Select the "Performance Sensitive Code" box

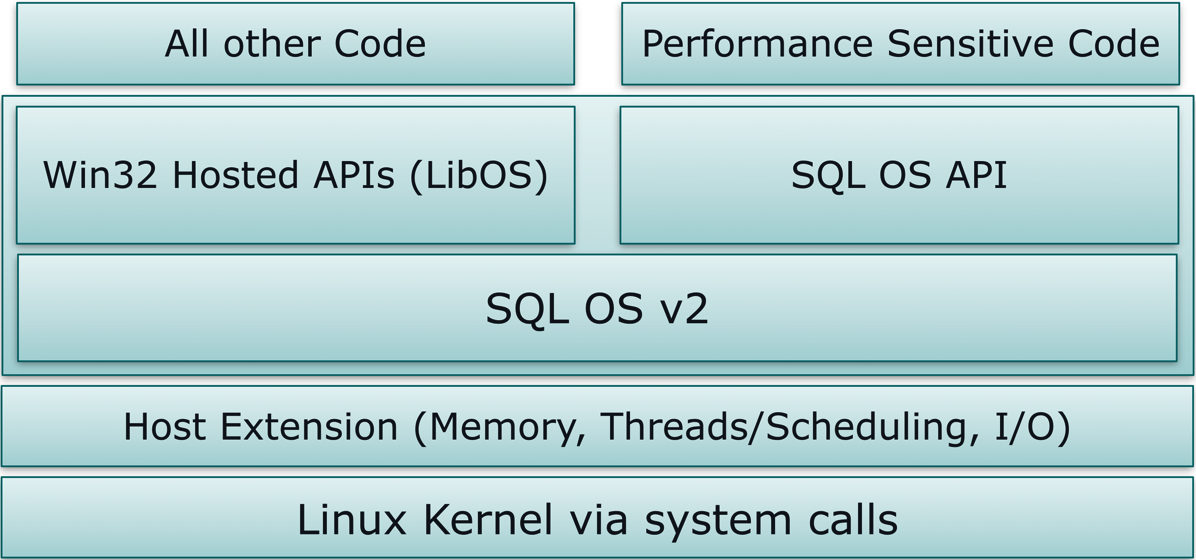(x=900, y=44)
